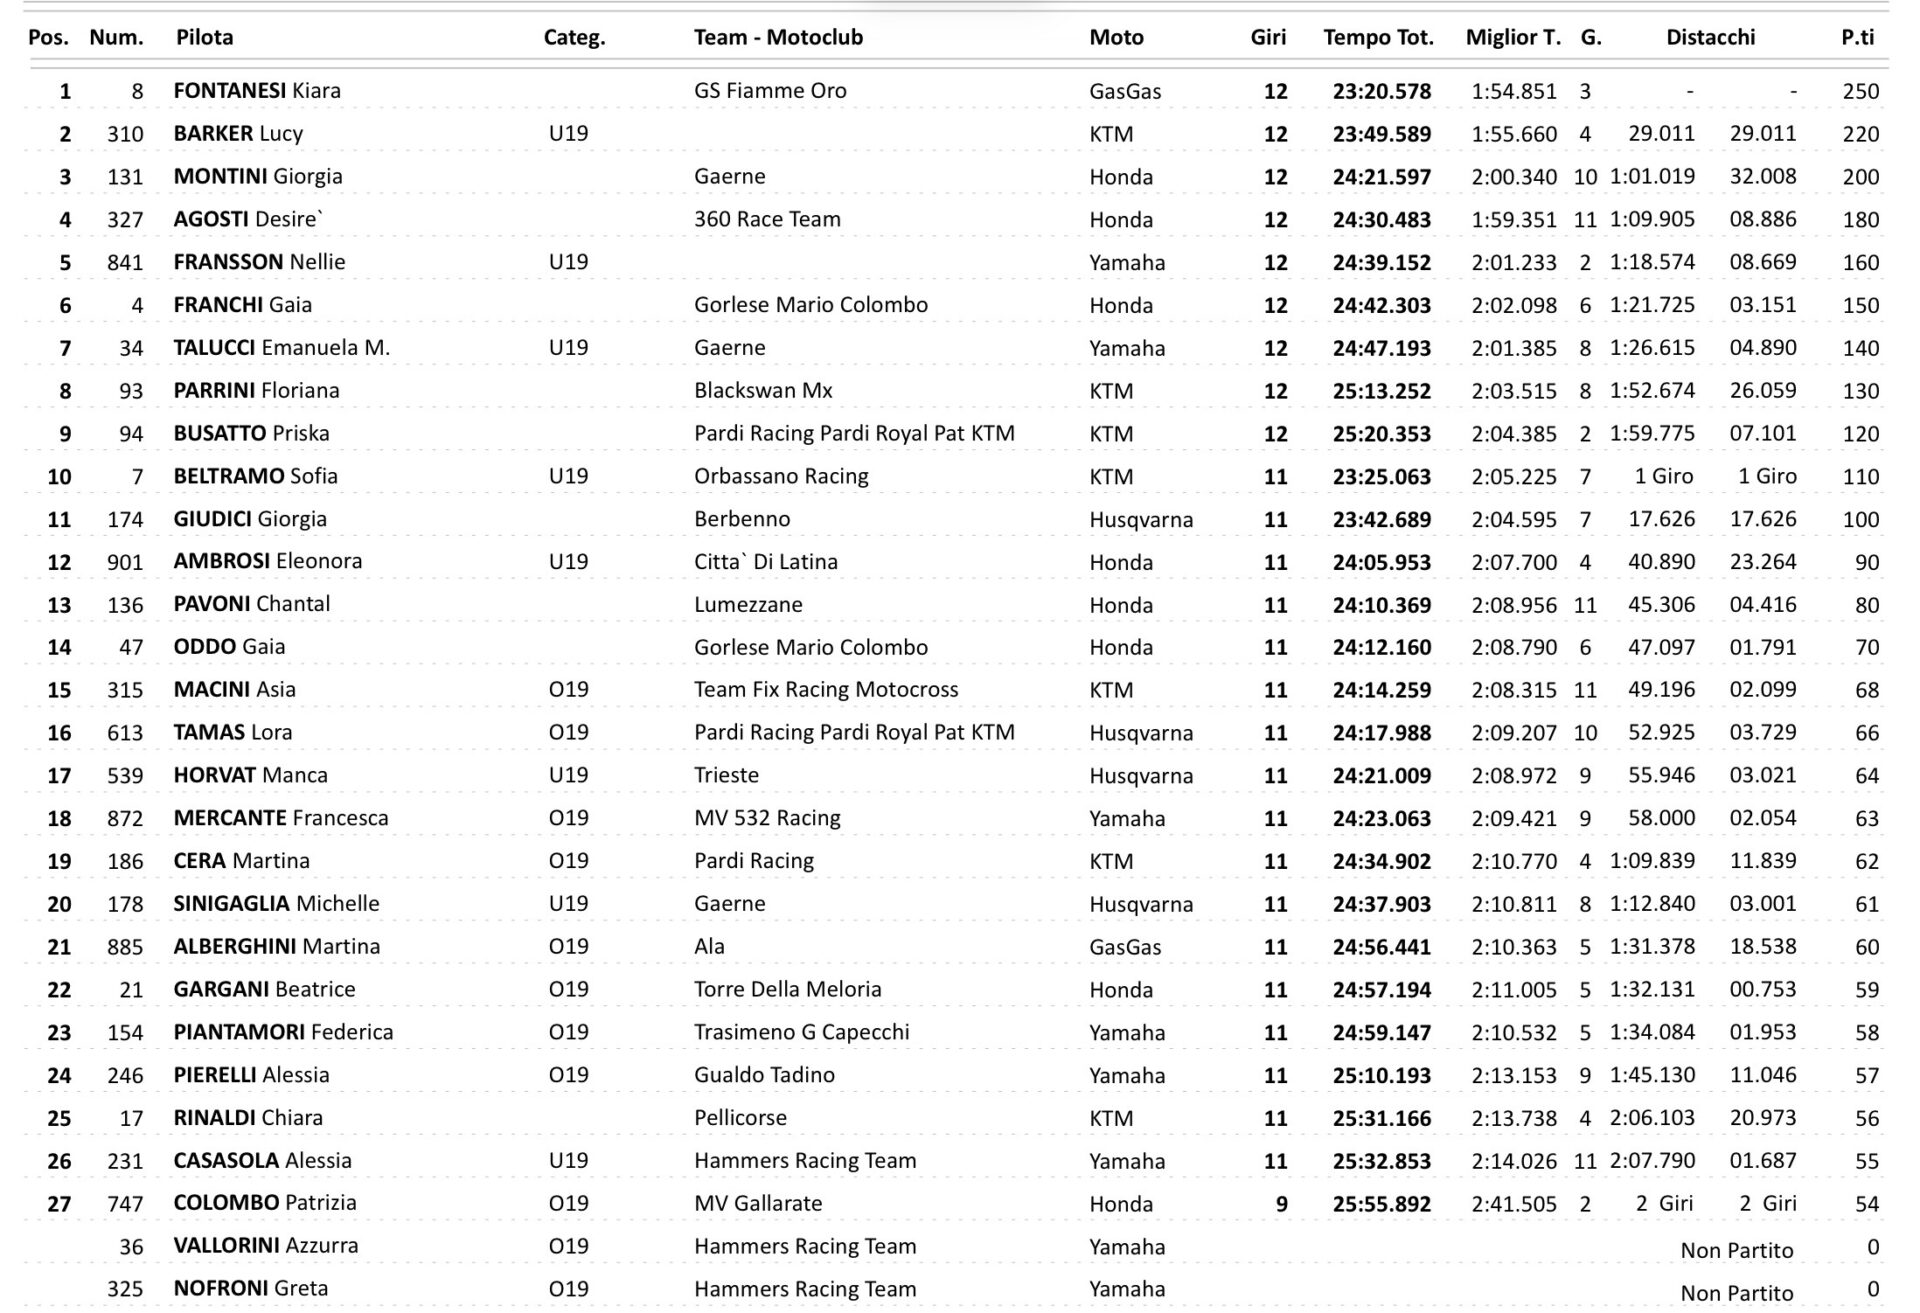
Task: Click the 360 Race Team entry
Action: point(767,220)
